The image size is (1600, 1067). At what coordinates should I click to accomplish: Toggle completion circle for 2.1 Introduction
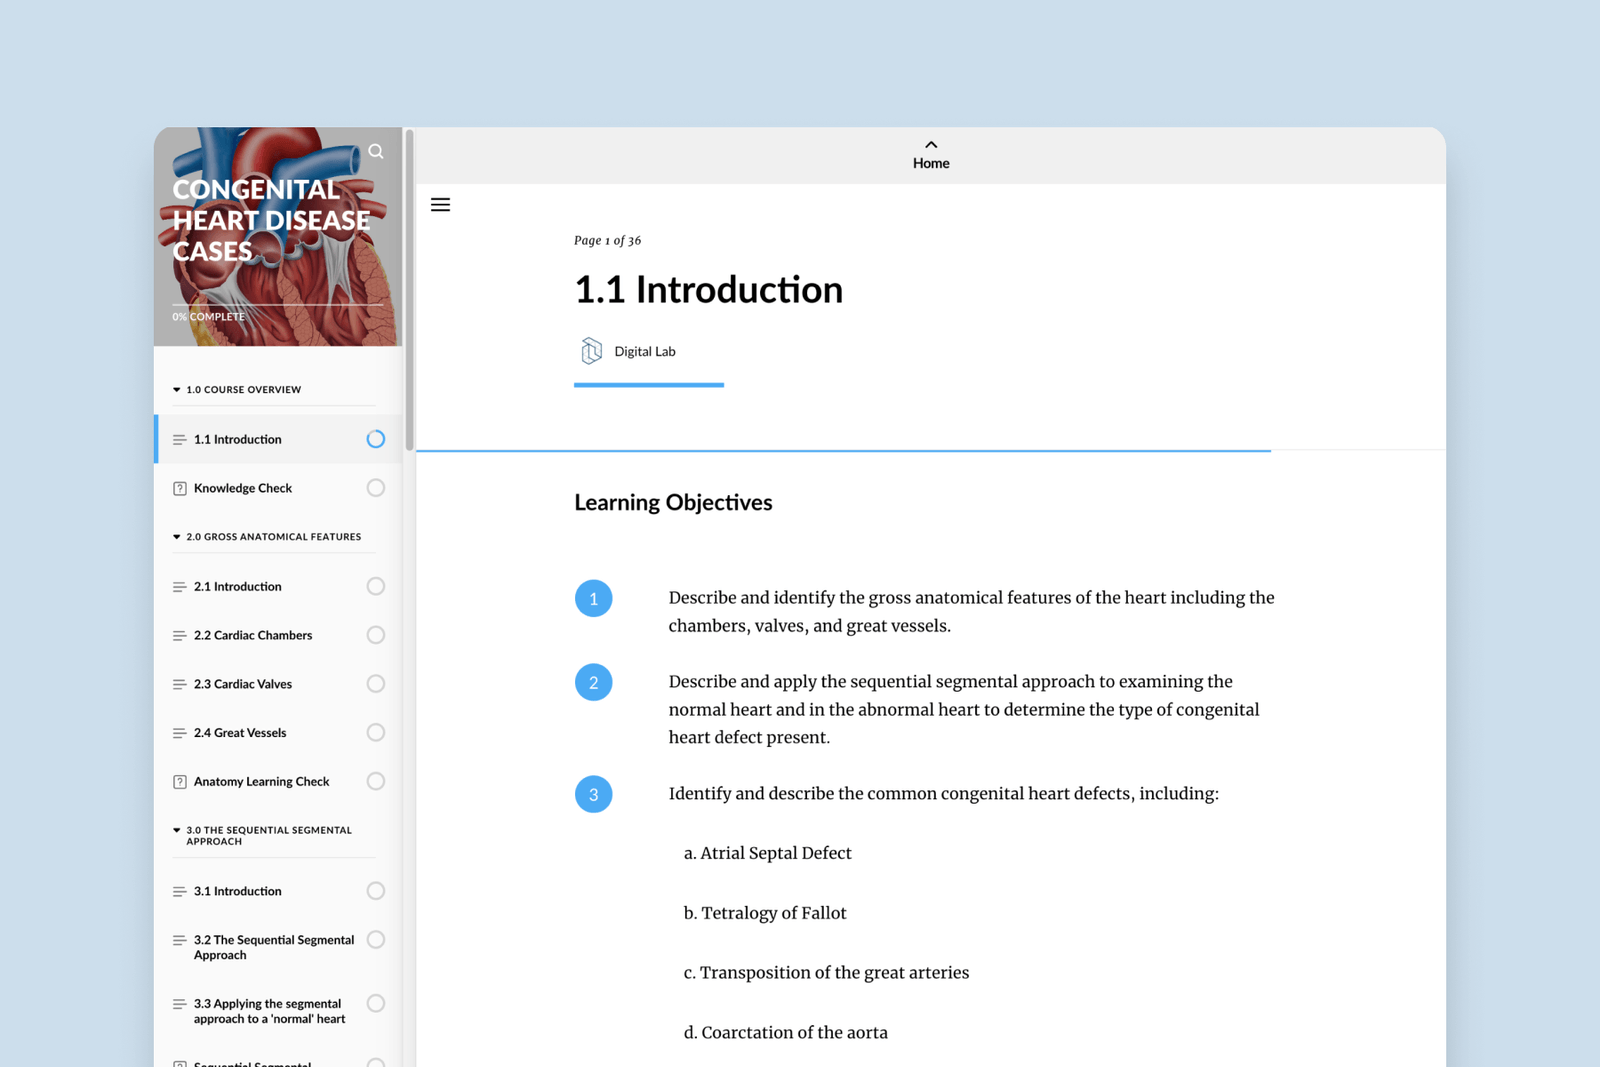376,586
